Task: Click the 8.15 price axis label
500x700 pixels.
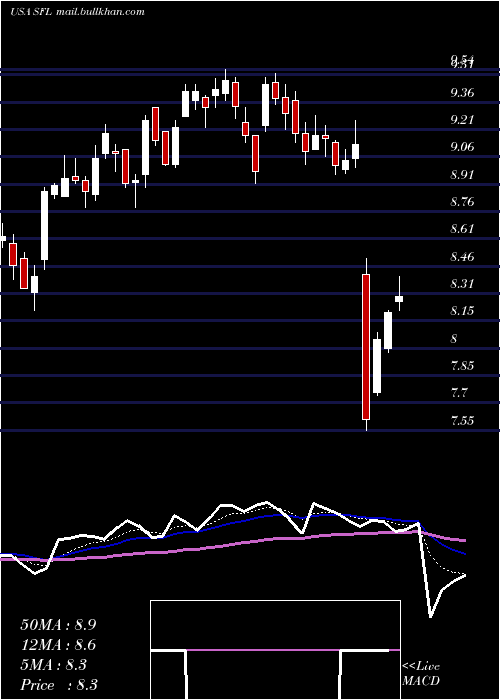Action: click(462, 312)
